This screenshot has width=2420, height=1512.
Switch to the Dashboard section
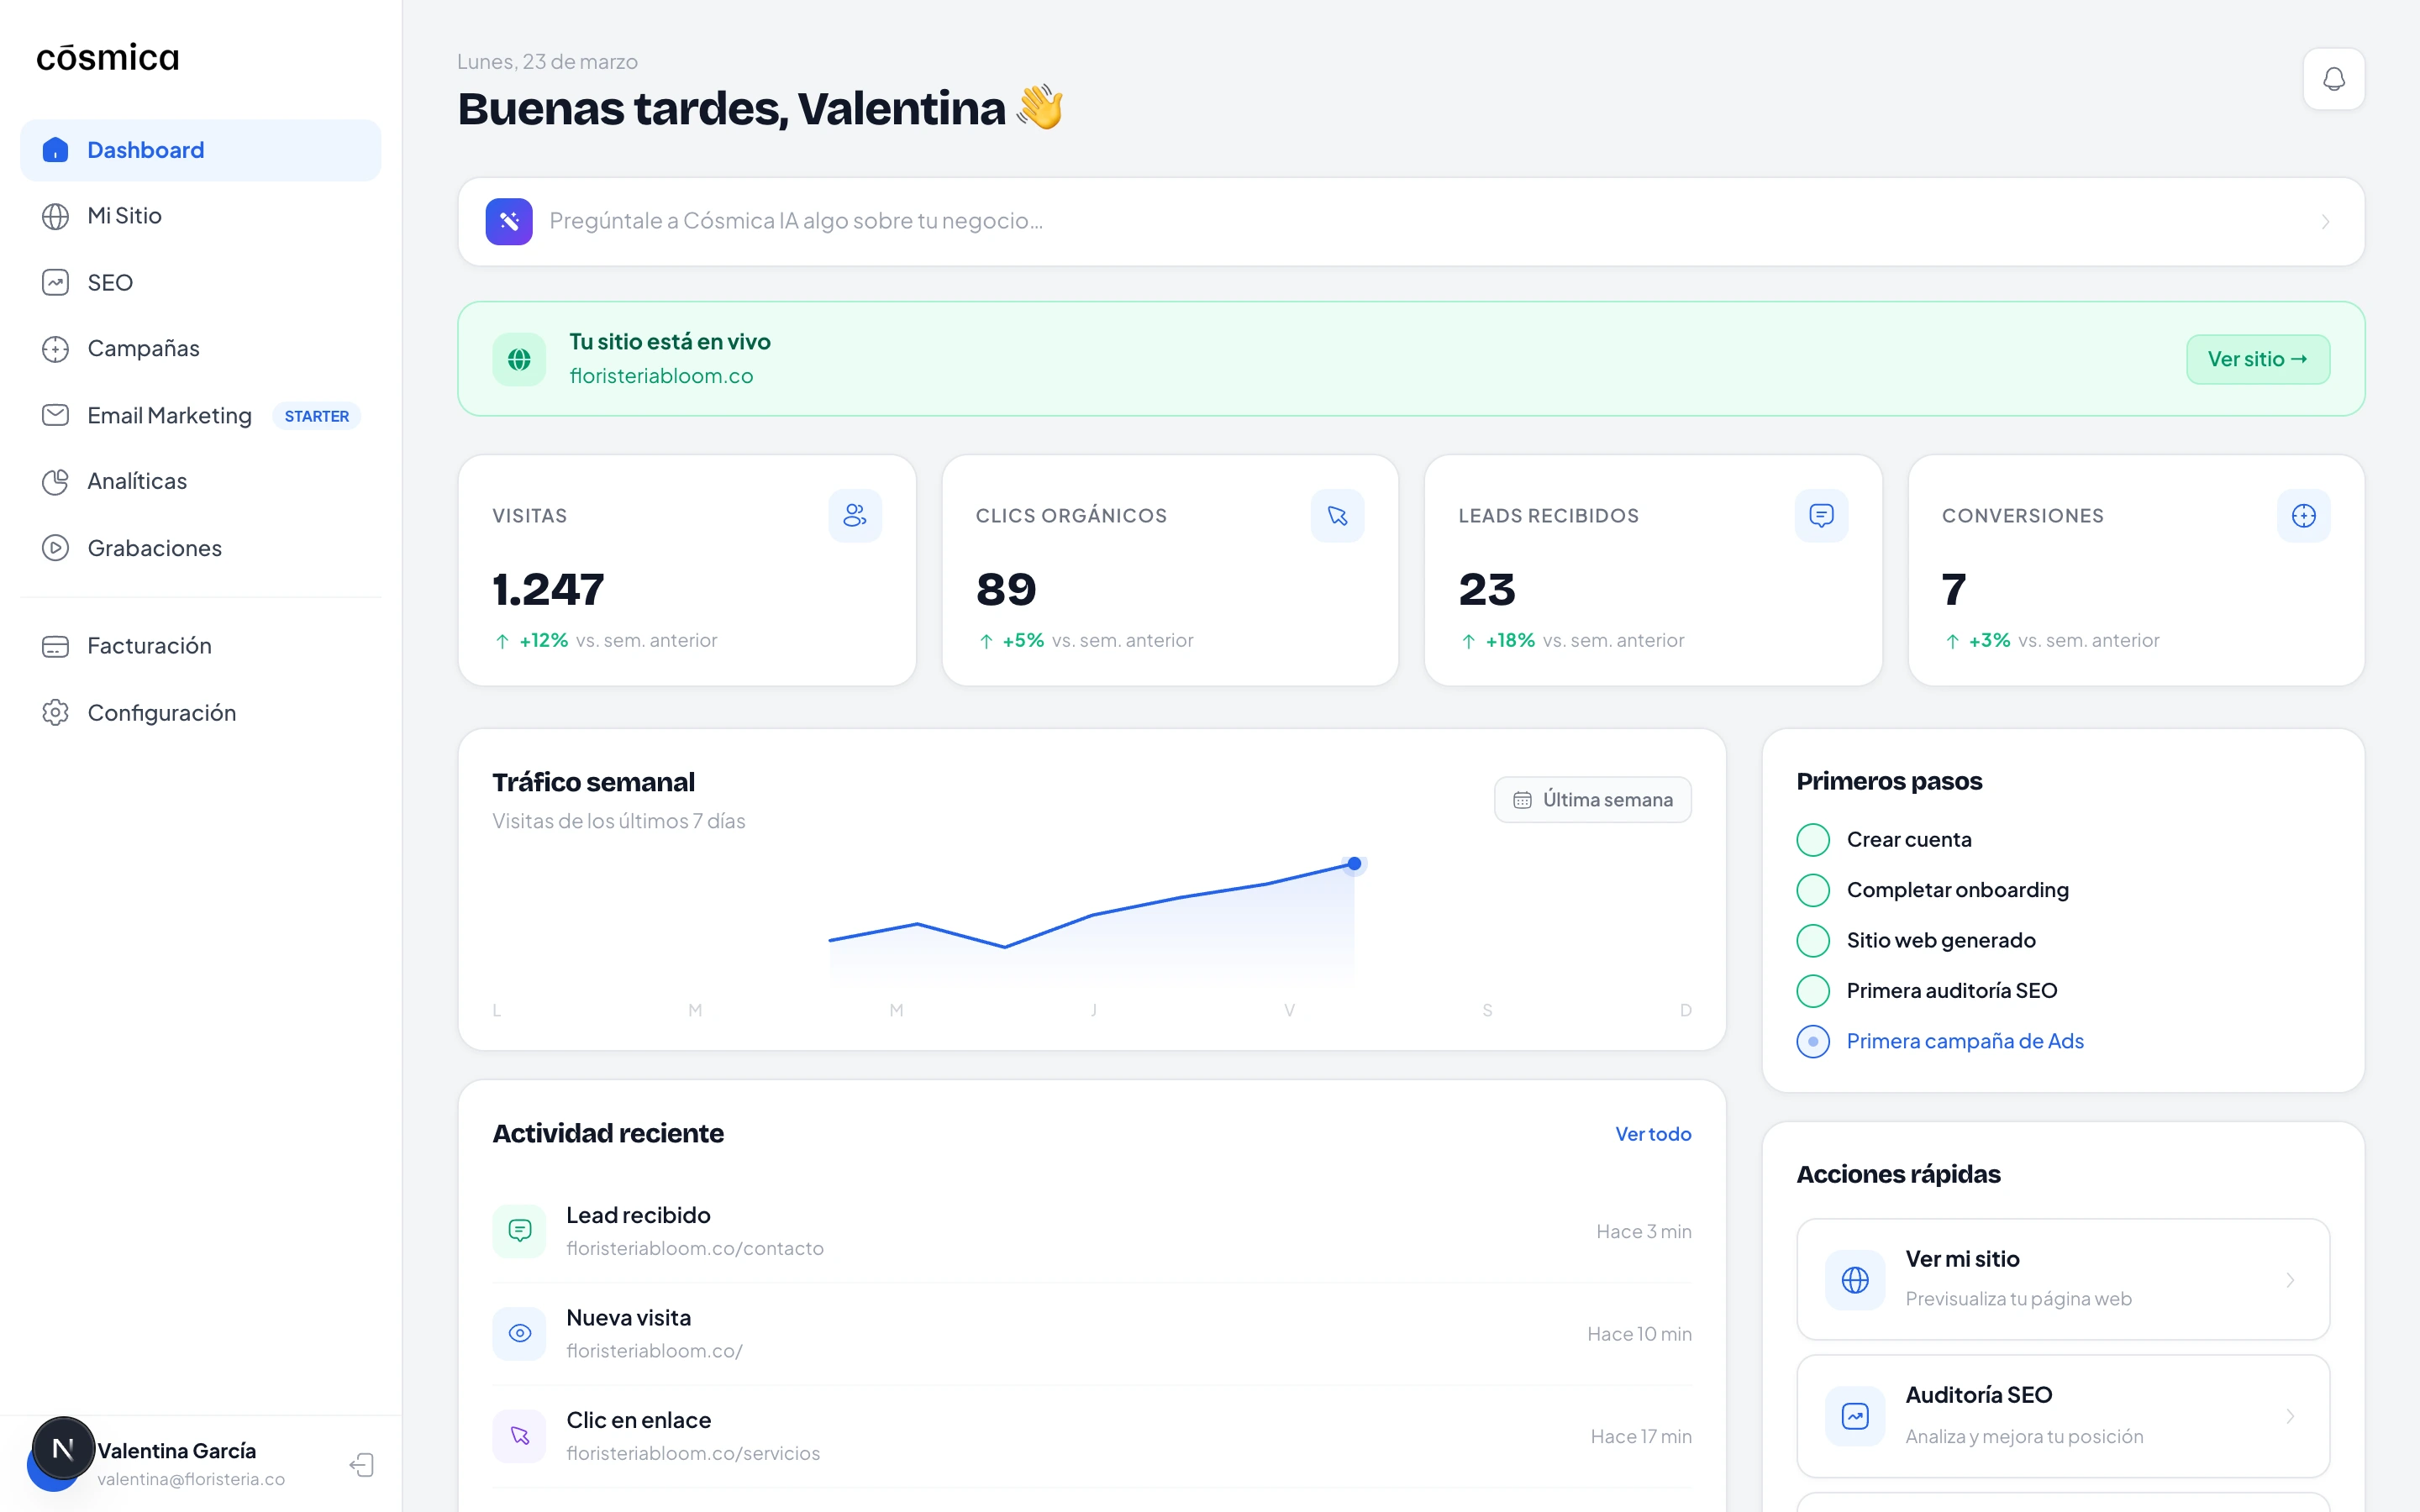[145, 150]
